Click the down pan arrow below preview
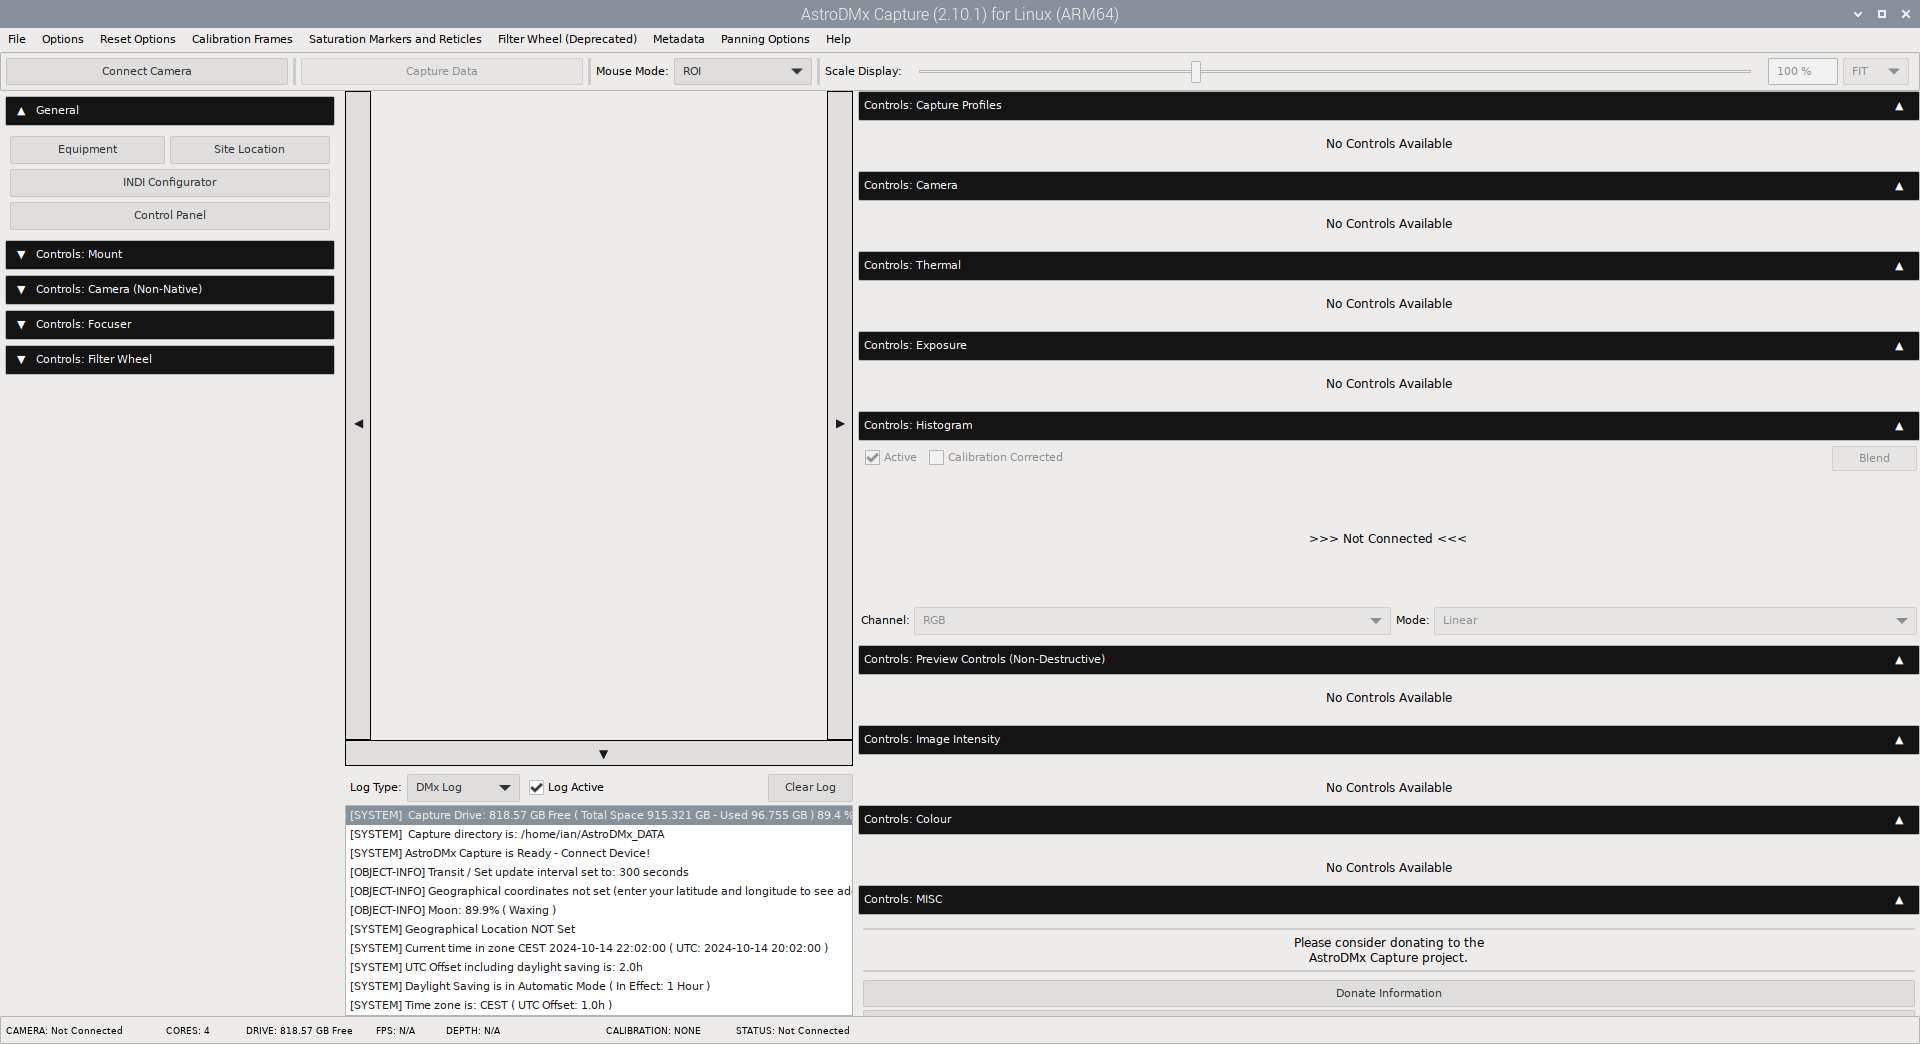This screenshot has width=1920, height=1044. coord(603,753)
